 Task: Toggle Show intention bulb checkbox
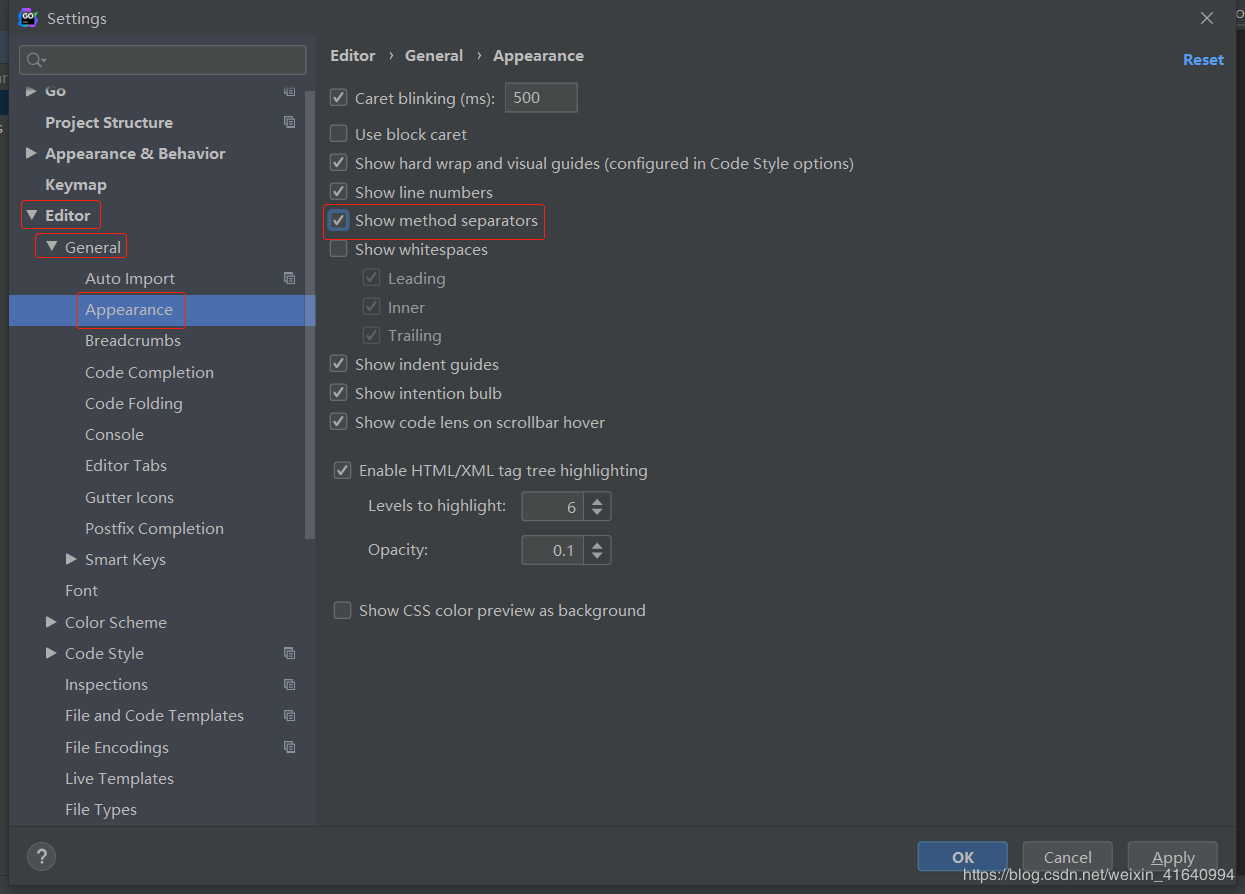point(339,393)
